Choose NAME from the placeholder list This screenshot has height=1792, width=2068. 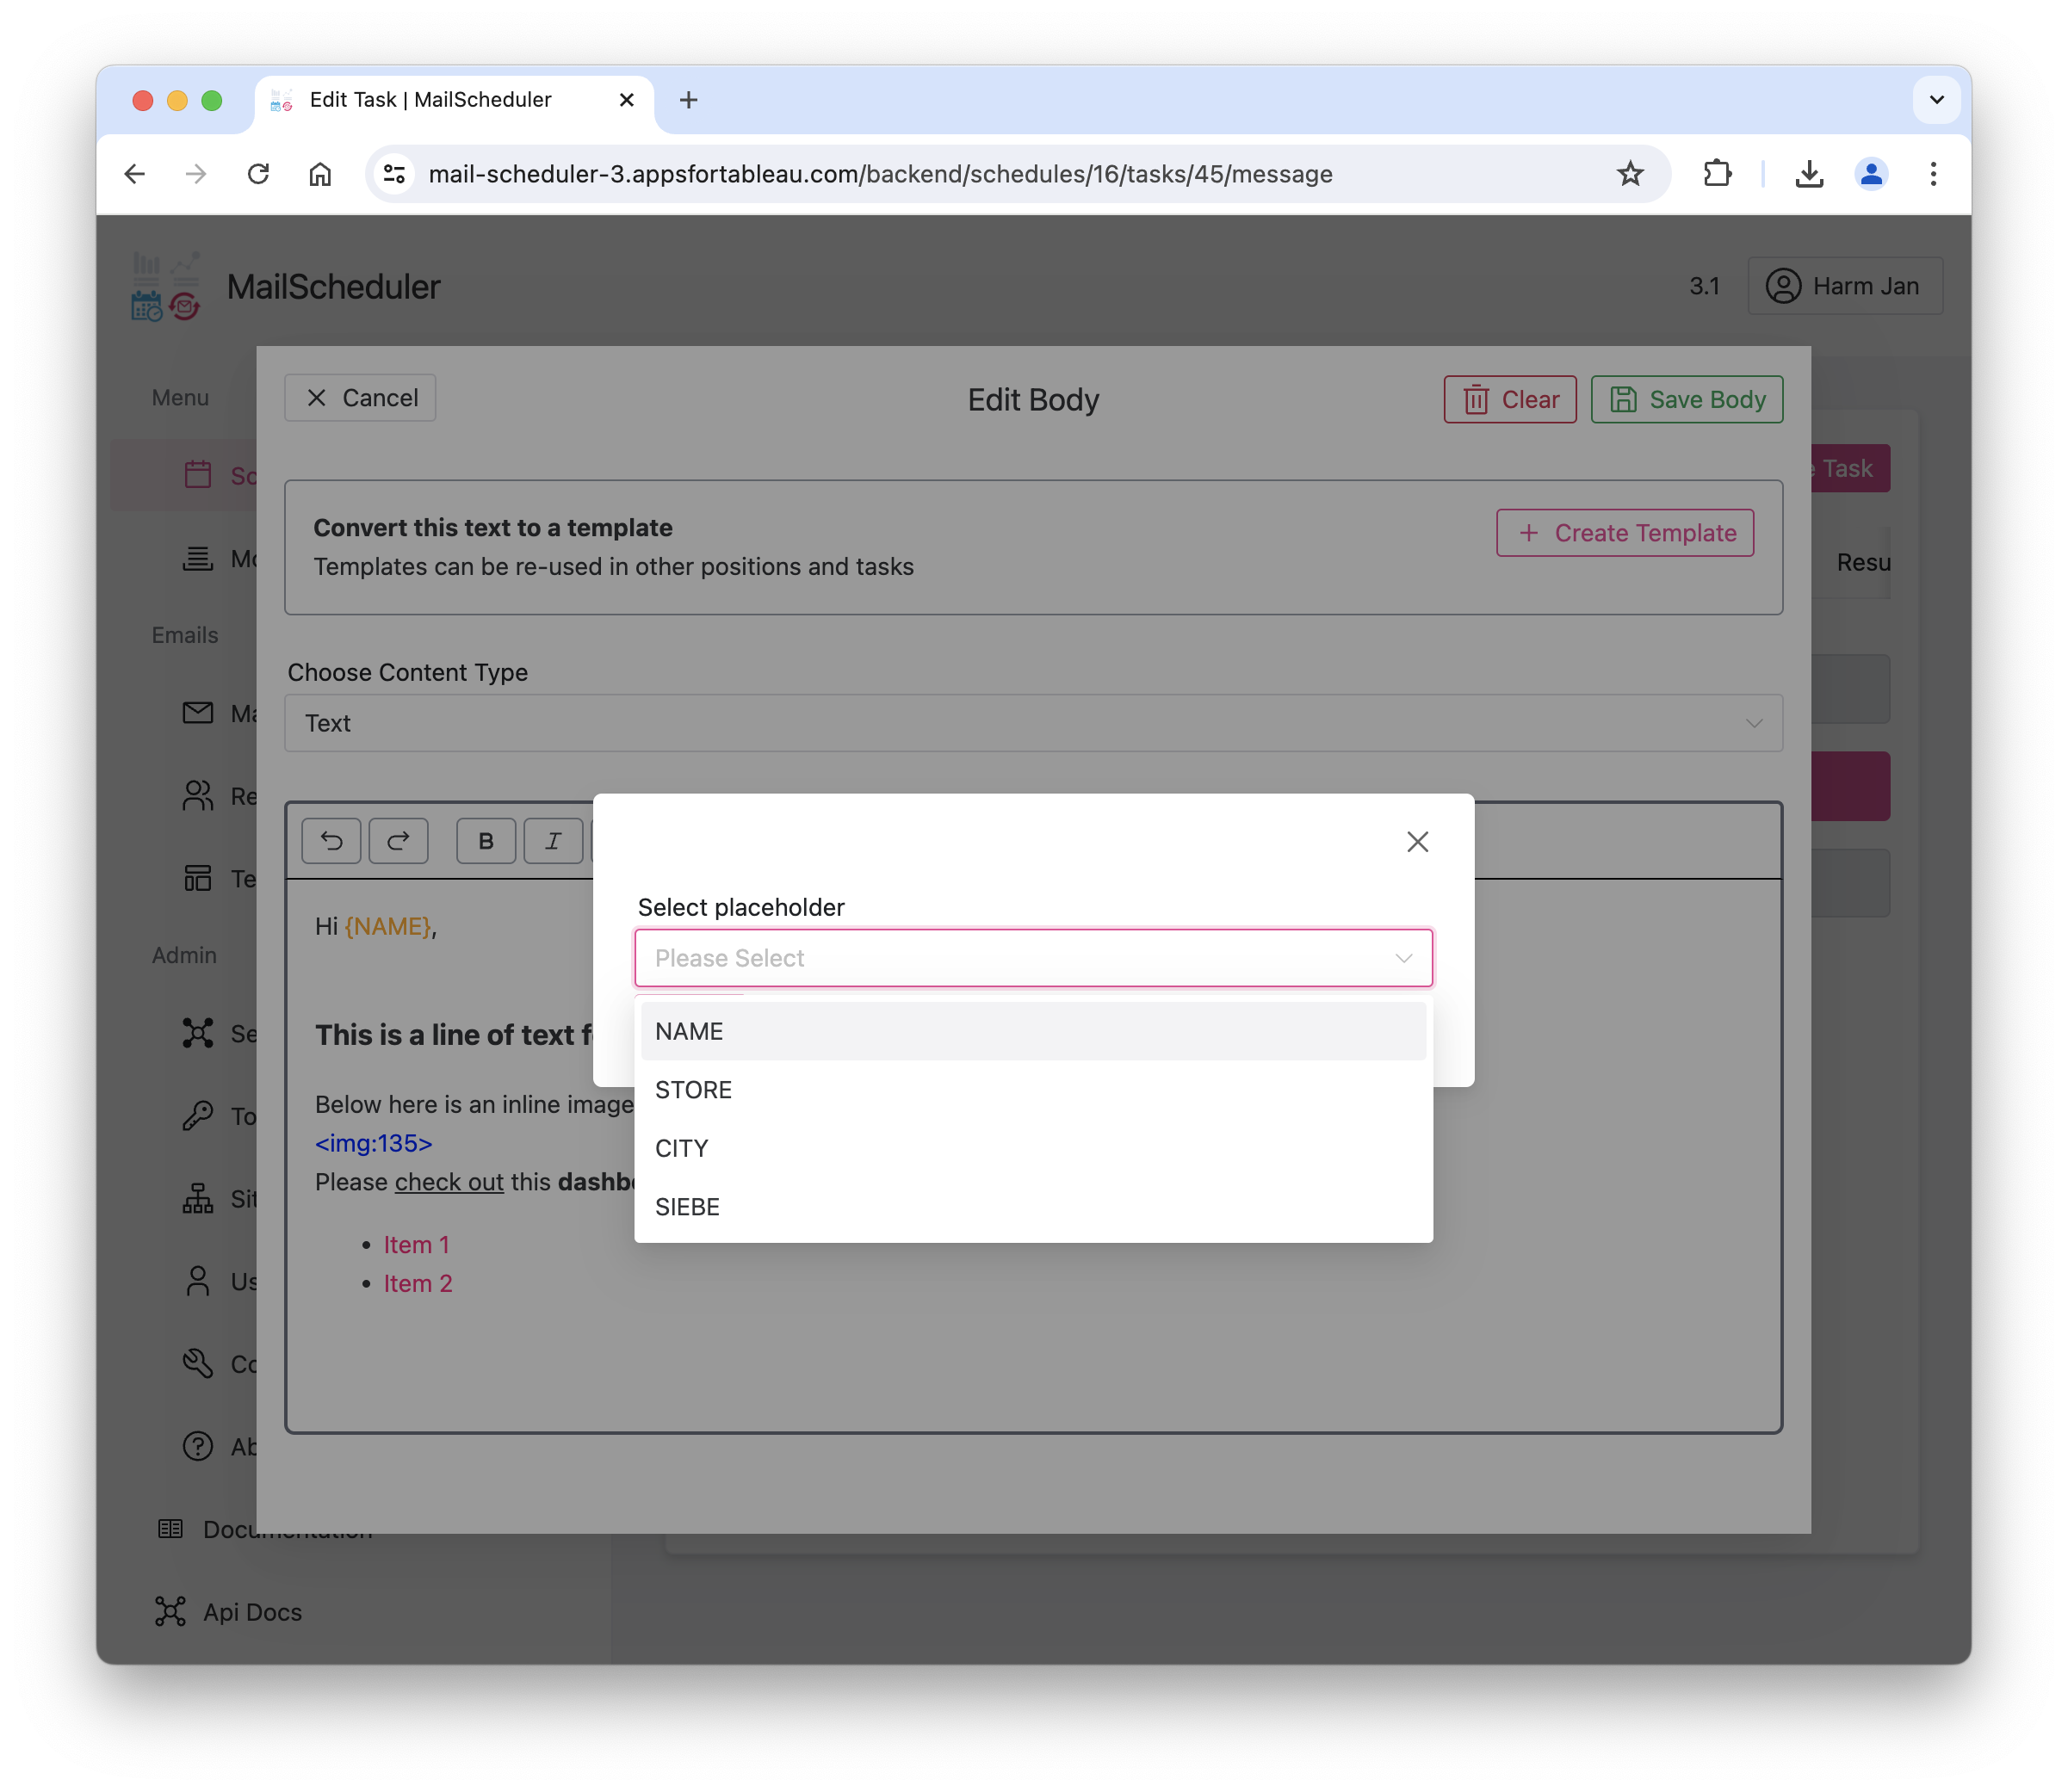pos(1032,1031)
